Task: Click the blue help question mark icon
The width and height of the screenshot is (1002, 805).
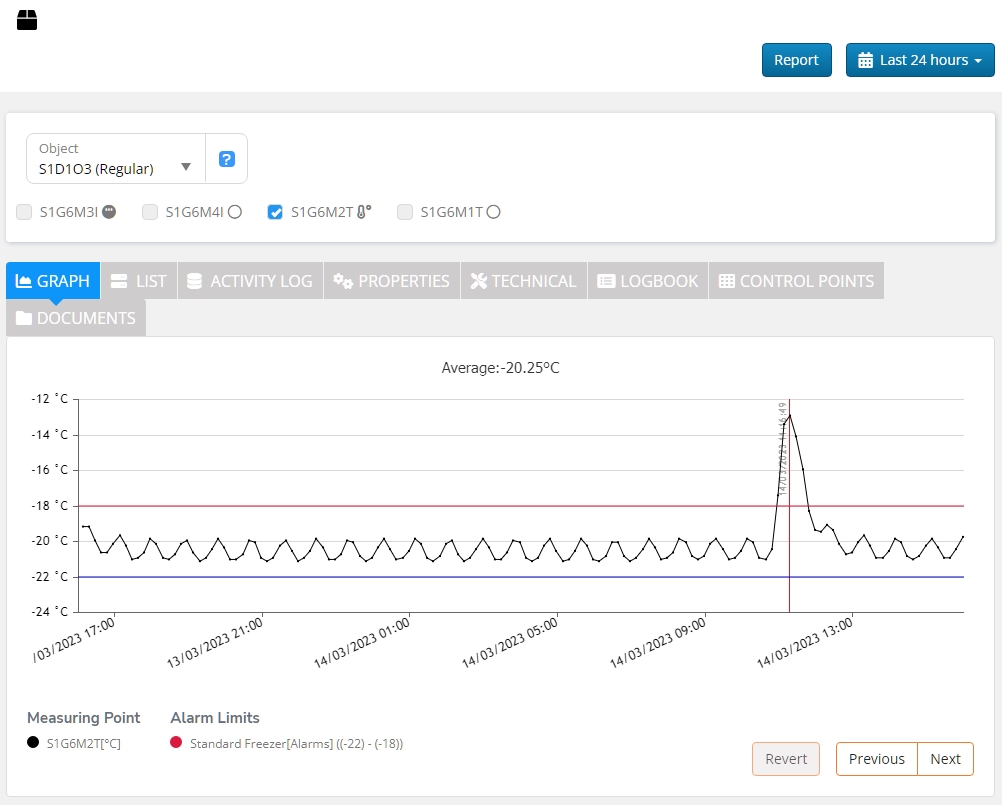Action: (227, 159)
